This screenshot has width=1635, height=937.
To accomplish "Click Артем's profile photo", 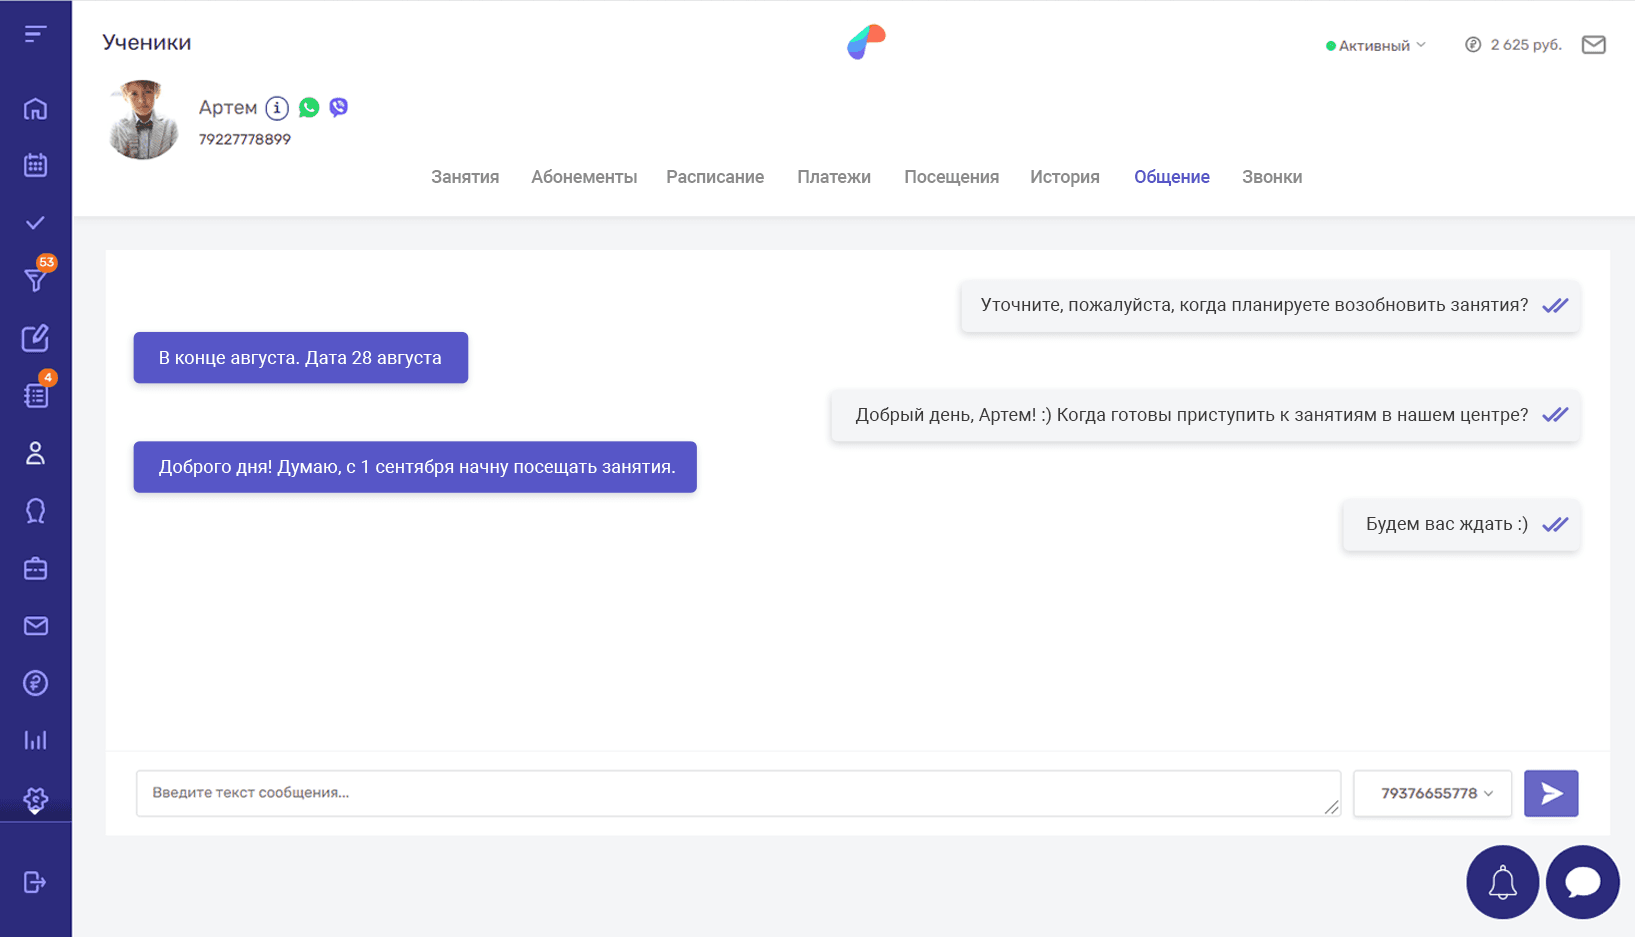I will coord(143,120).
